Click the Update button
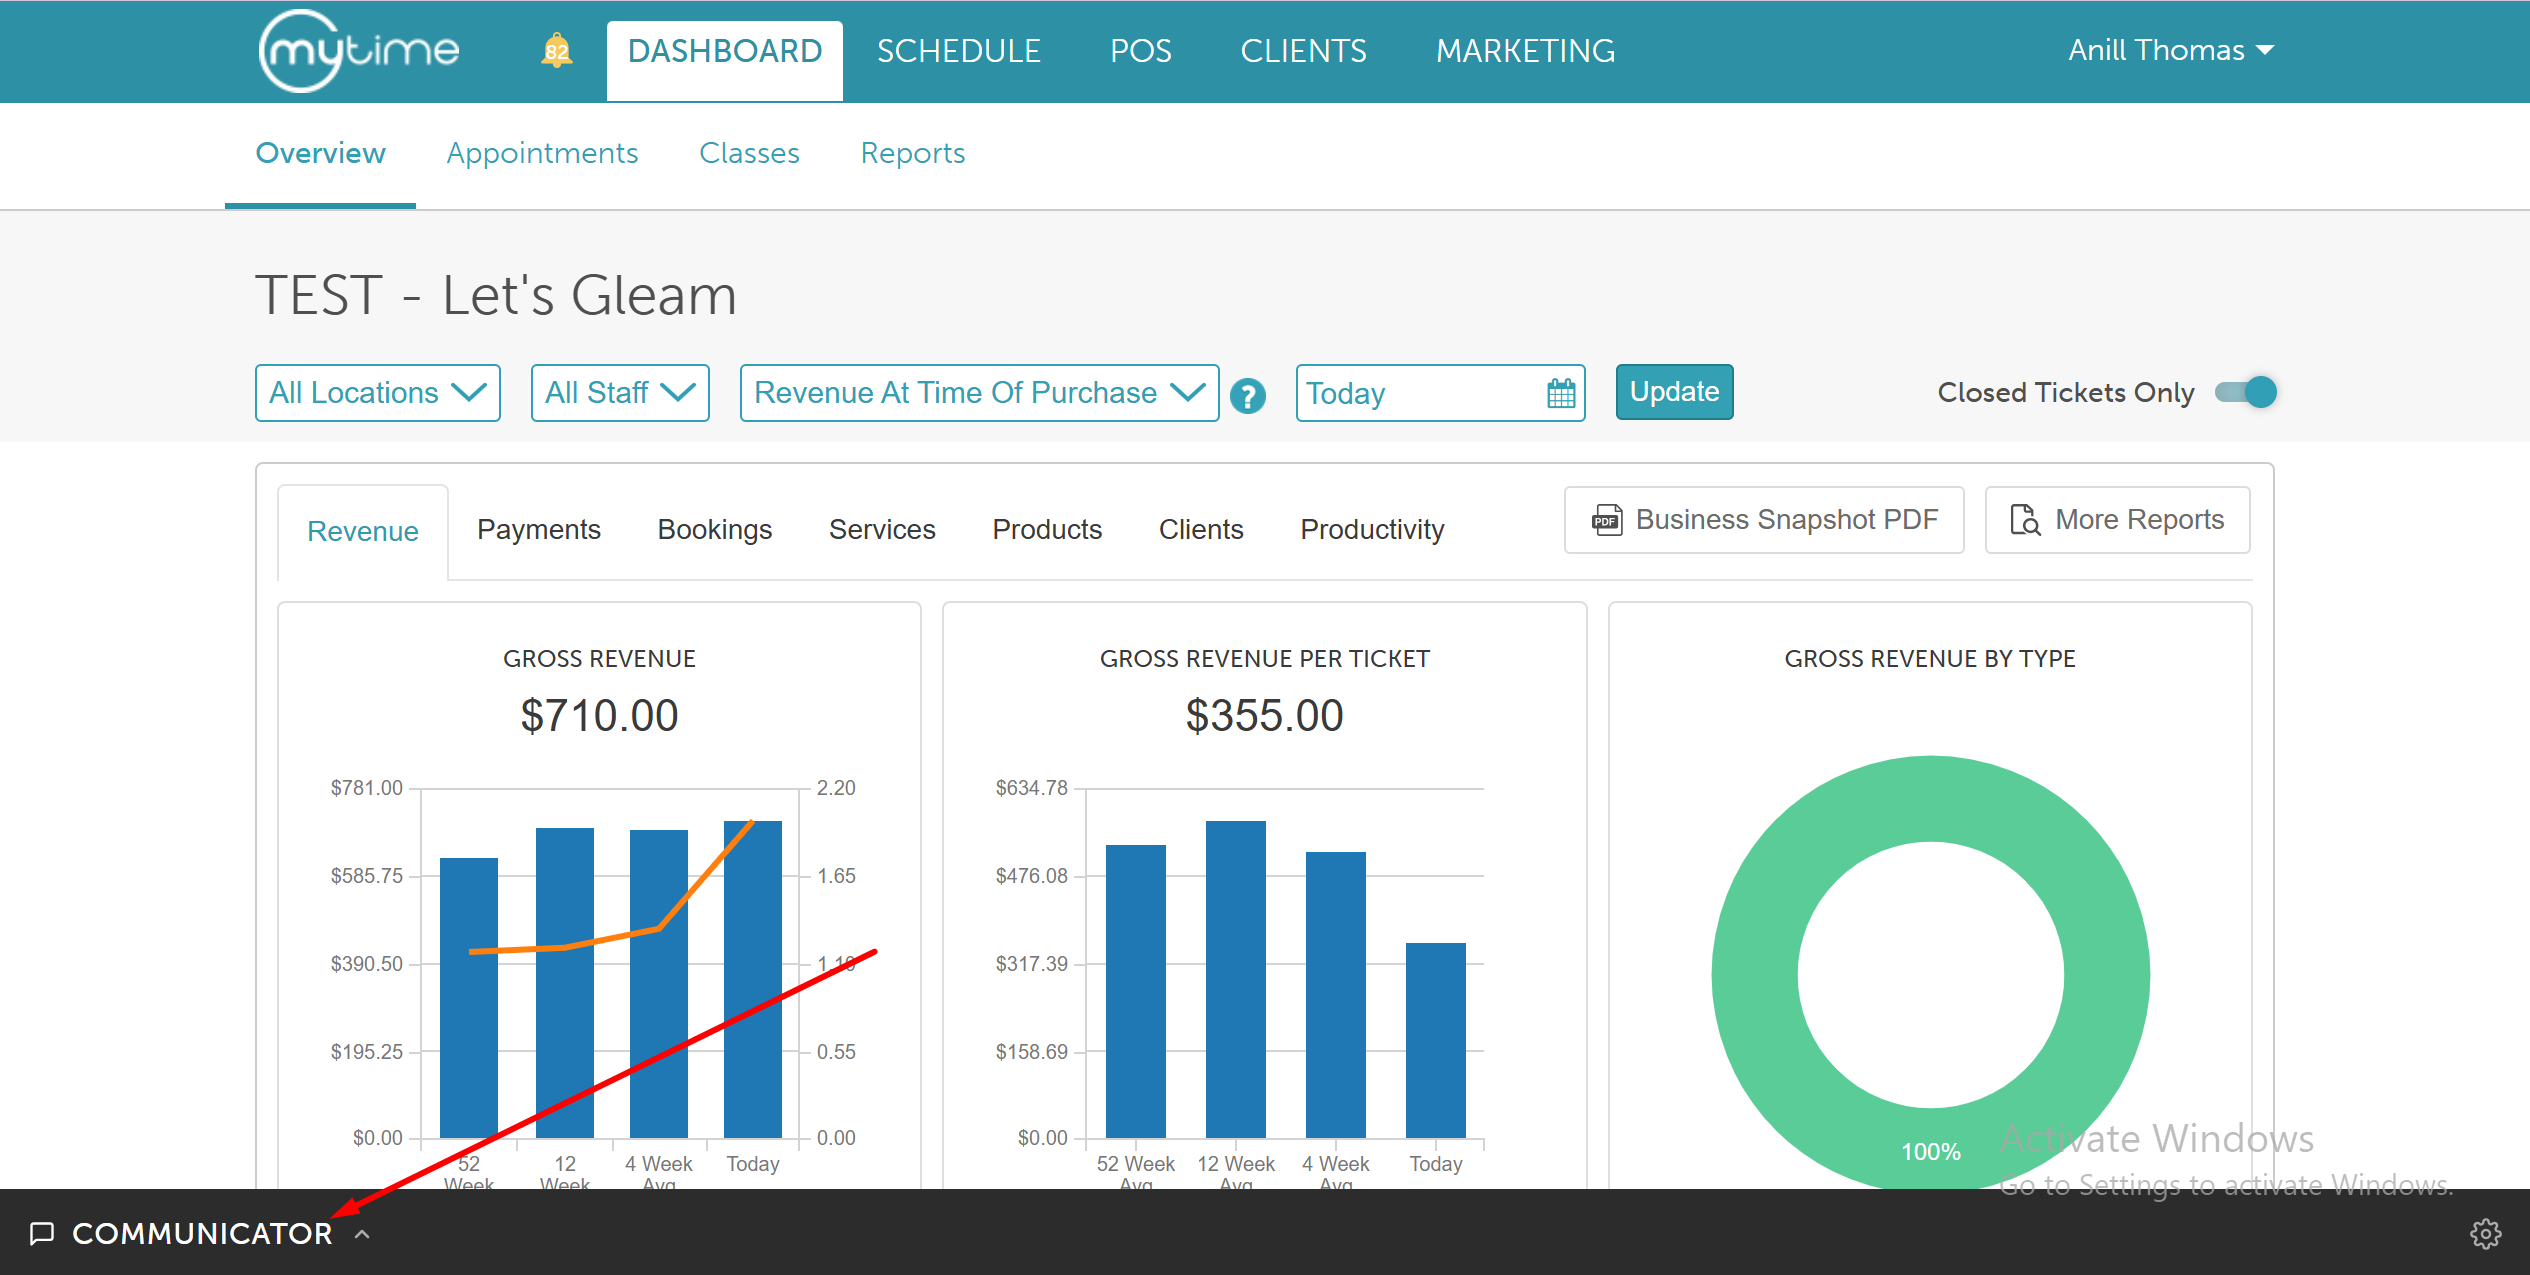 point(1674,392)
